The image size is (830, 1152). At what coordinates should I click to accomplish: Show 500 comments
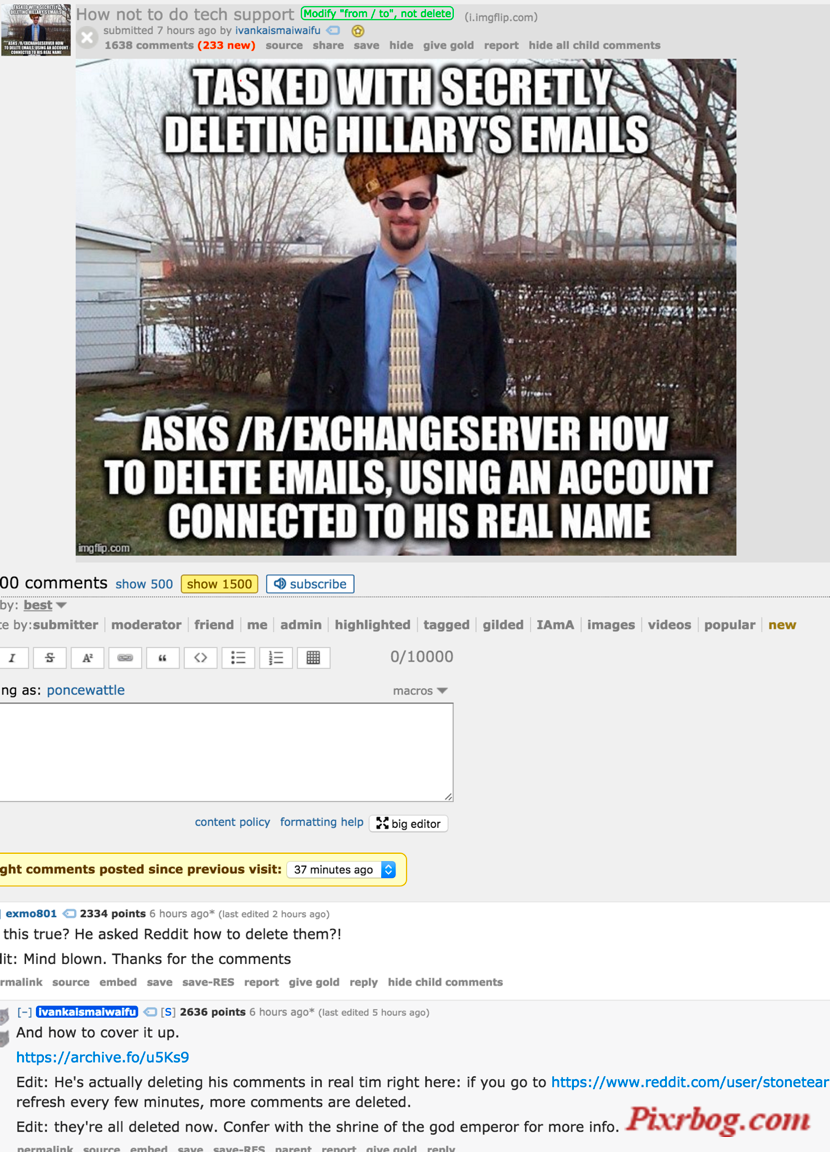pos(144,584)
